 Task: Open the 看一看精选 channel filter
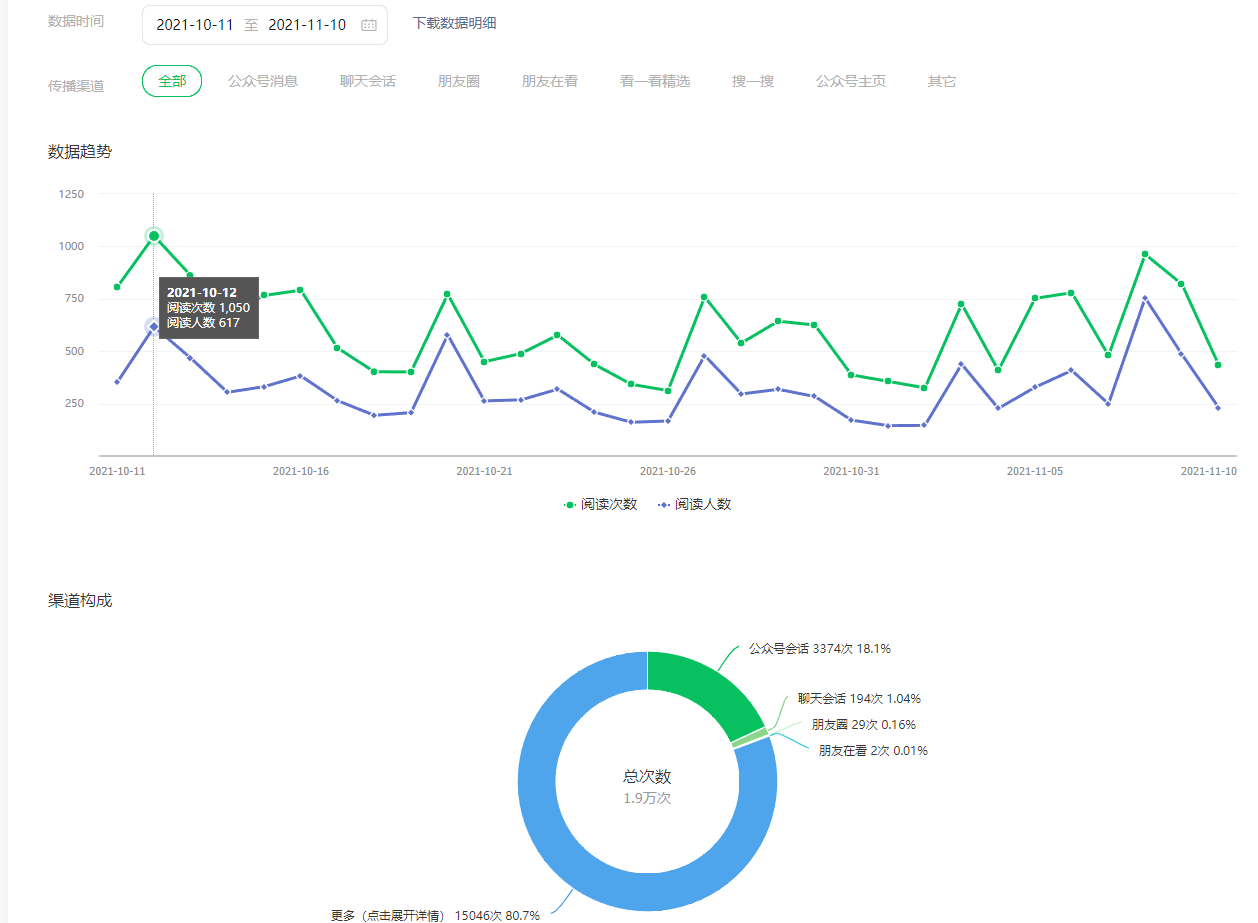point(655,81)
